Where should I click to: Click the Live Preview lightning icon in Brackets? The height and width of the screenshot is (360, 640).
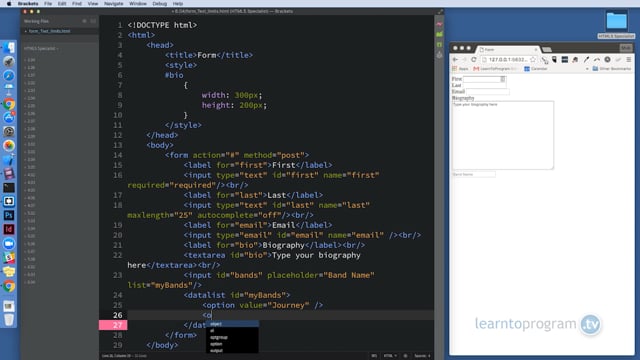pos(439,24)
